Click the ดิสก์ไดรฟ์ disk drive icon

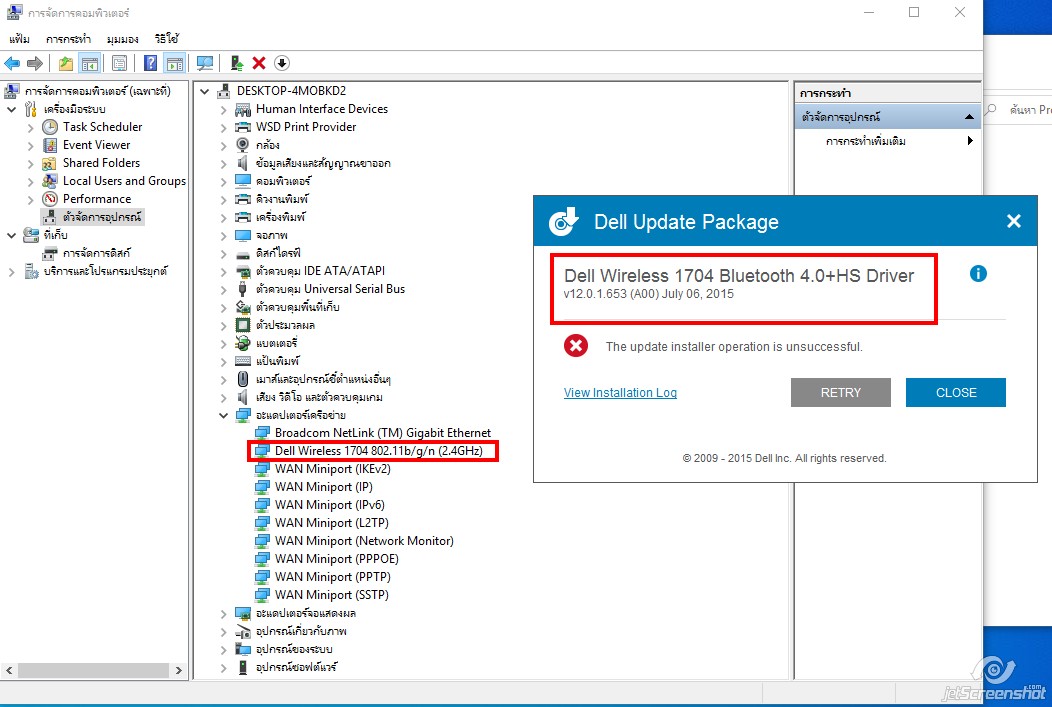point(243,254)
